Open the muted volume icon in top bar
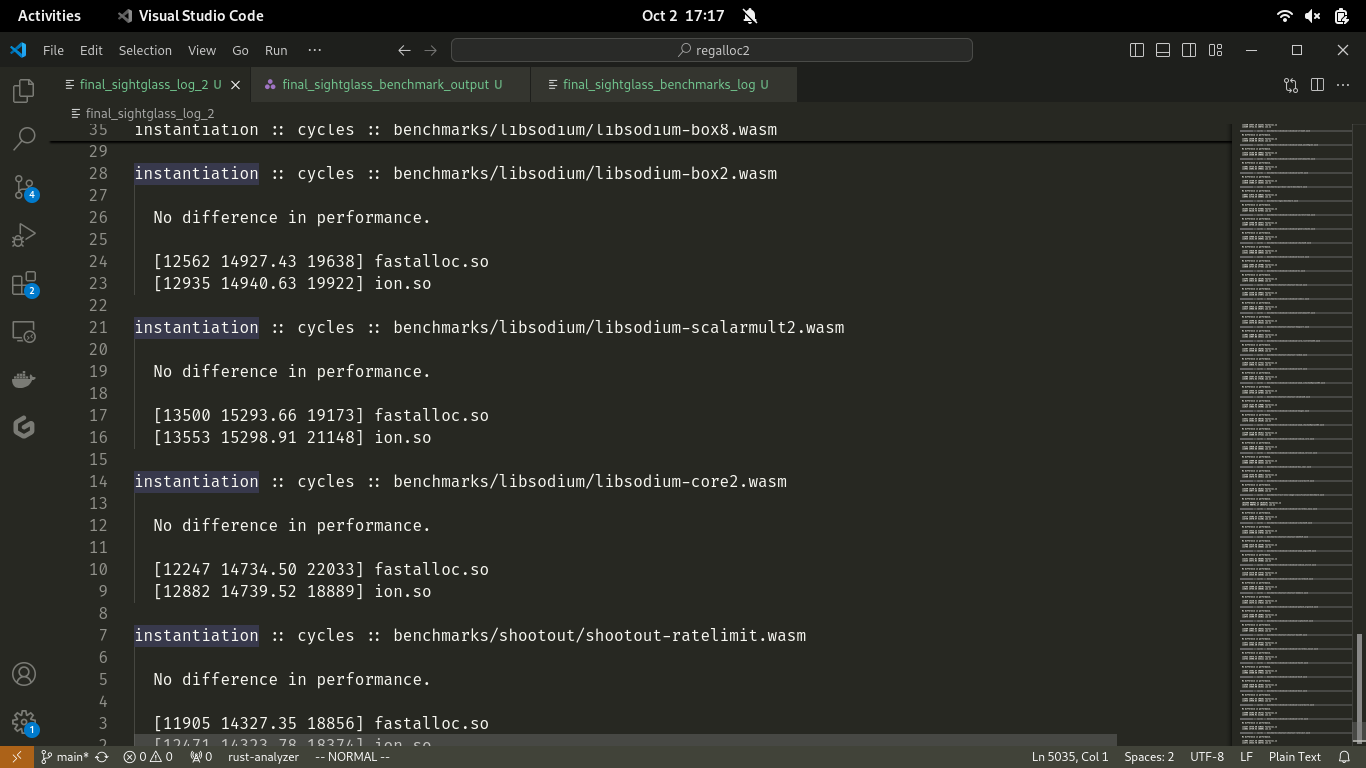 [x=1313, y=15]
